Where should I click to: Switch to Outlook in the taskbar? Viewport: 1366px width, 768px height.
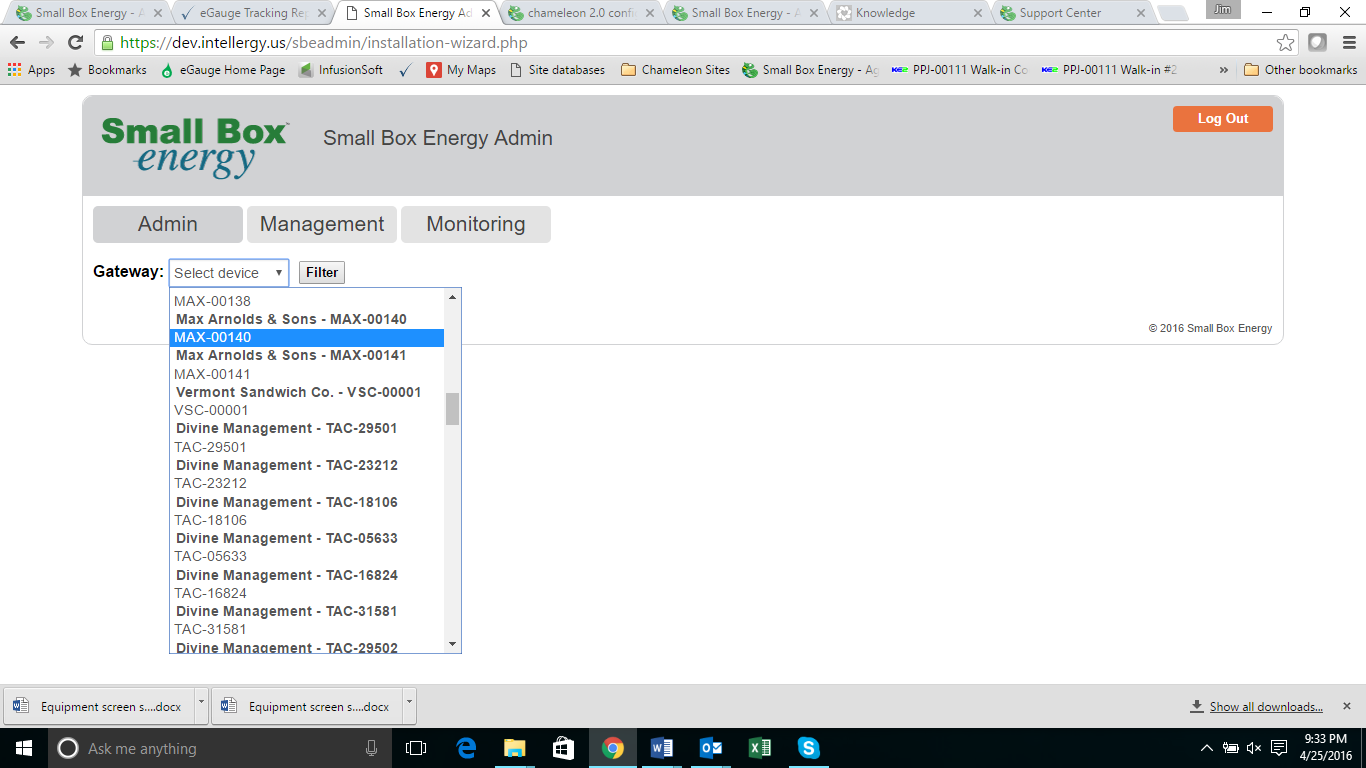coord(711,748)
